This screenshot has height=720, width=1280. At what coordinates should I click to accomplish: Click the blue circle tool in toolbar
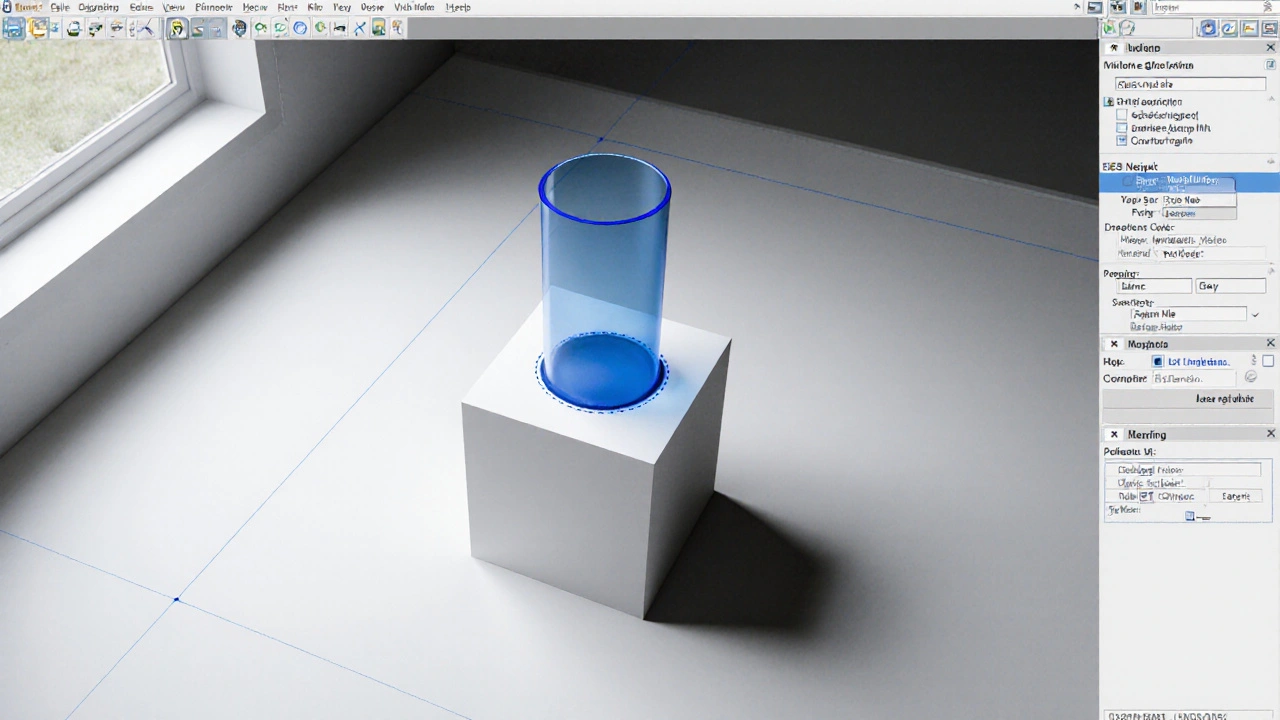300,28
